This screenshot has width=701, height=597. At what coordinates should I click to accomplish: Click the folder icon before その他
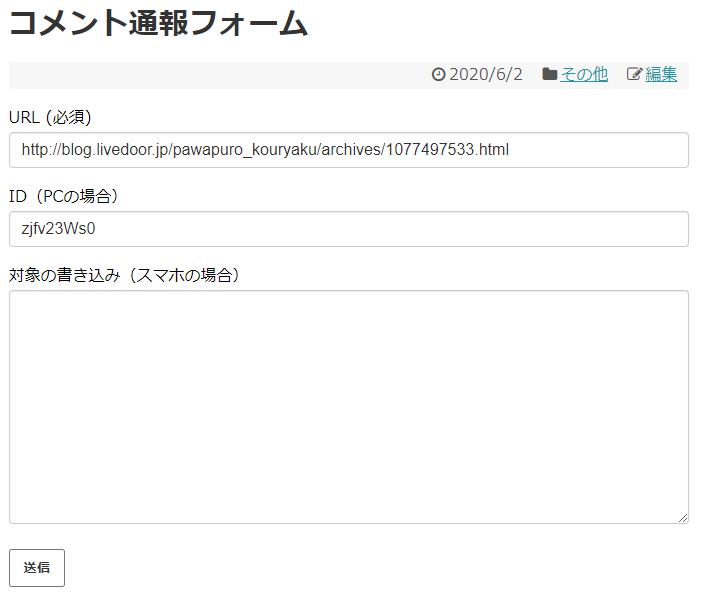pos(549,74)
